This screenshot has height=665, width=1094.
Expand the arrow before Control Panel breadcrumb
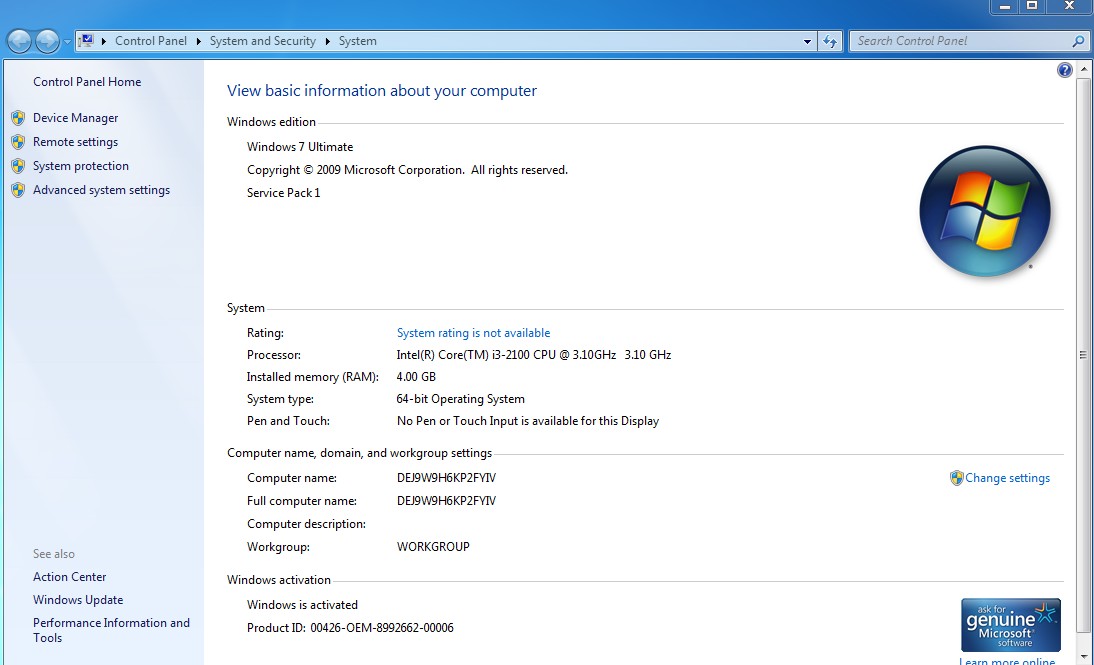104,41
